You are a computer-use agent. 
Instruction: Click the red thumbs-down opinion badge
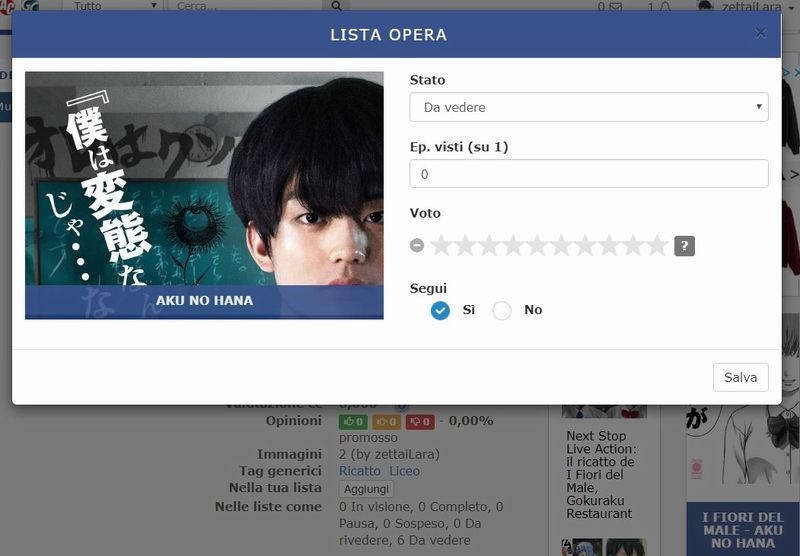420,421
